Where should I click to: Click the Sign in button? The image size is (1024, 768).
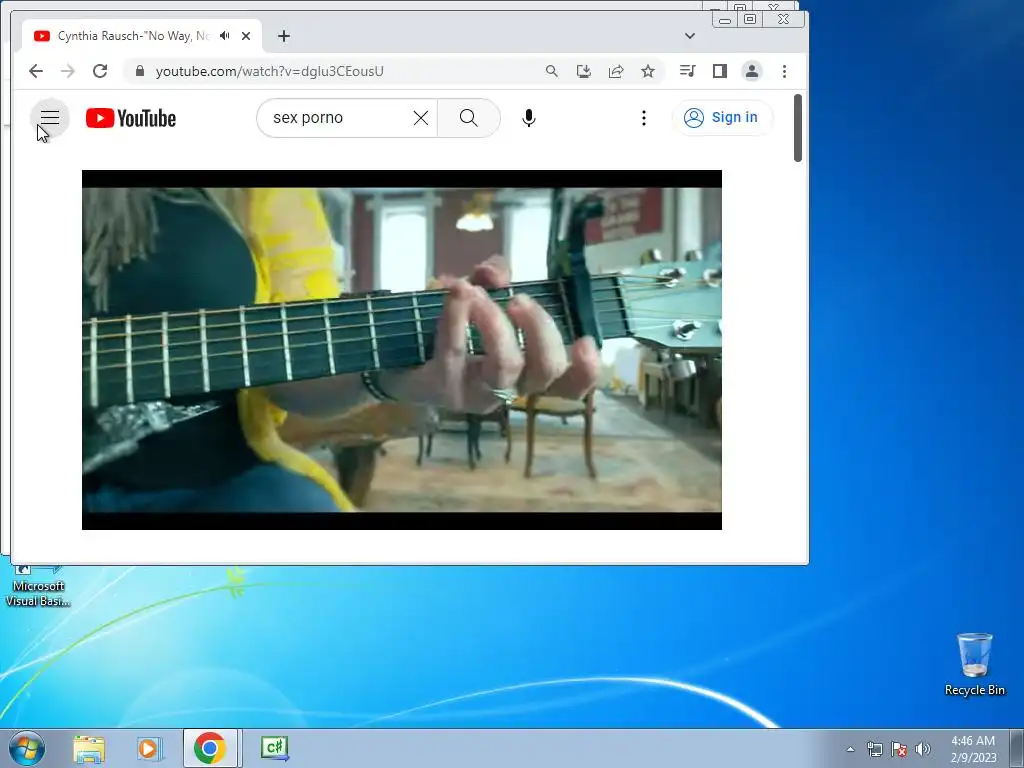click(x=722, y=118)
